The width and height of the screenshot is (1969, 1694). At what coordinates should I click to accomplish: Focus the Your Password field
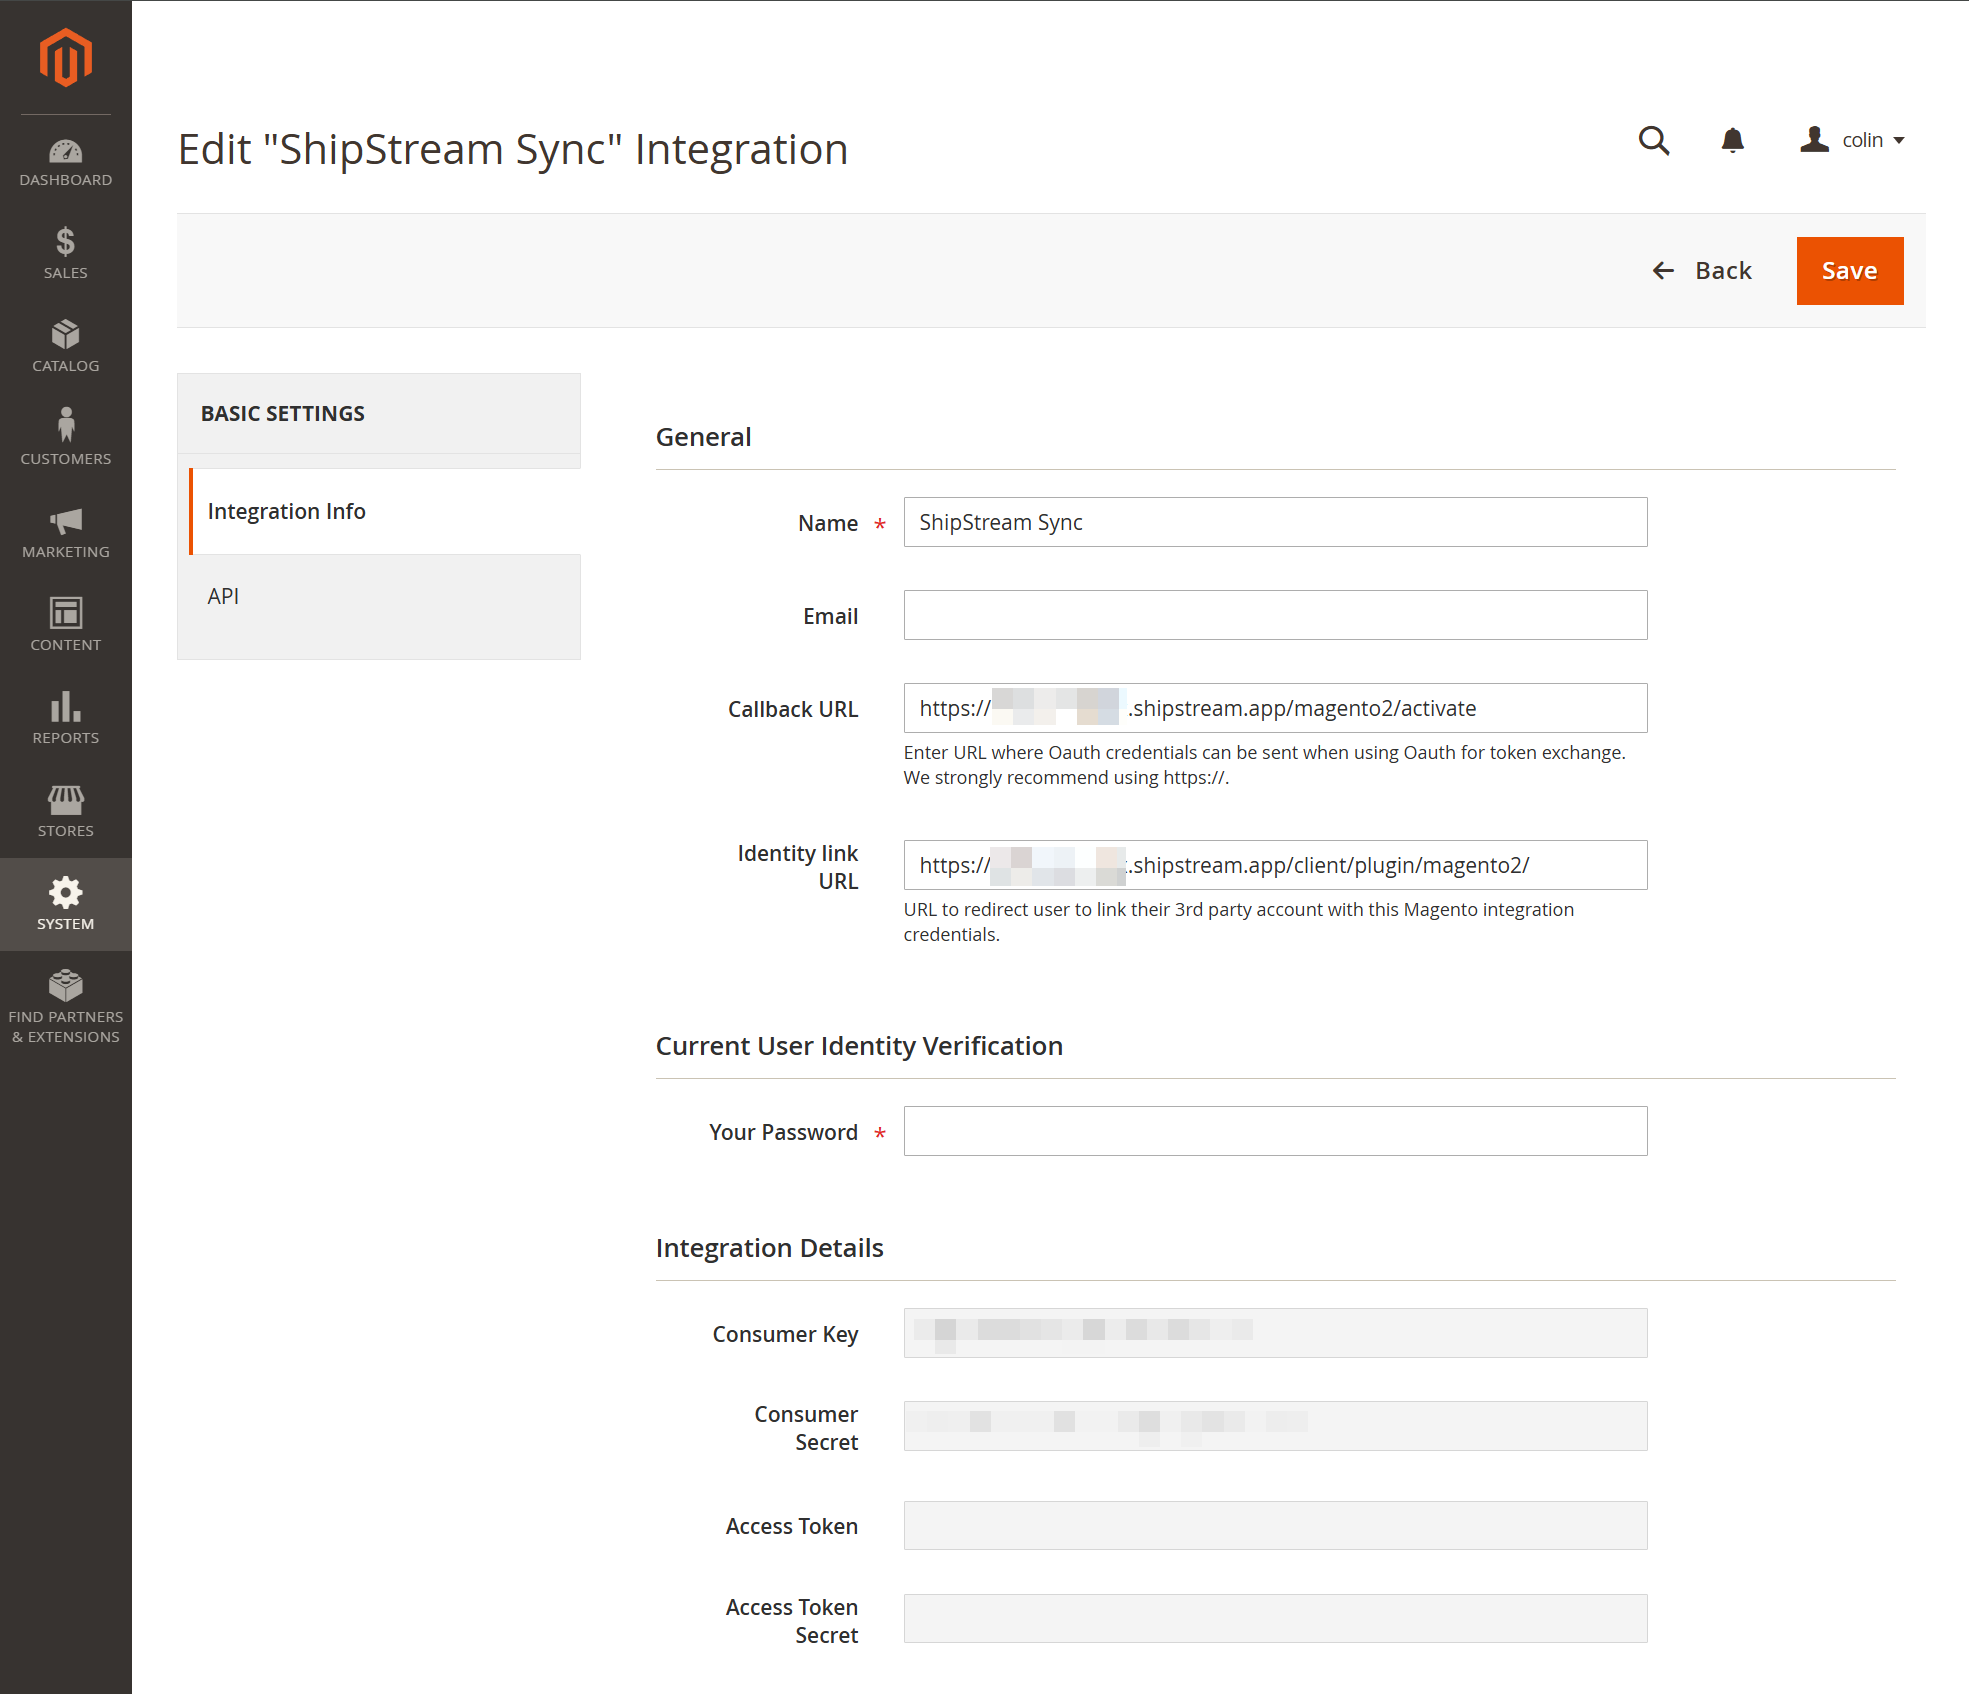(x=1275, y=1131)
